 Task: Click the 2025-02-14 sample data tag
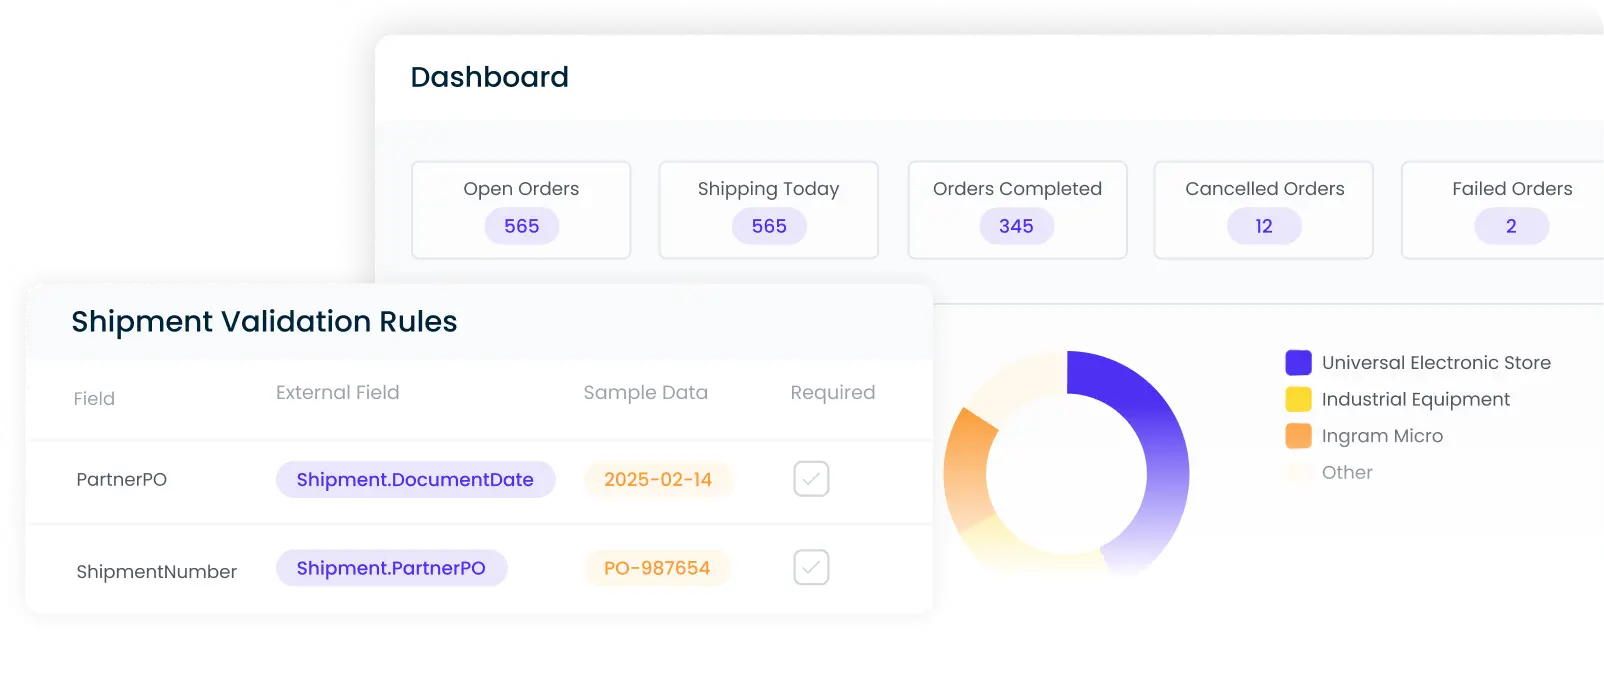658,480
